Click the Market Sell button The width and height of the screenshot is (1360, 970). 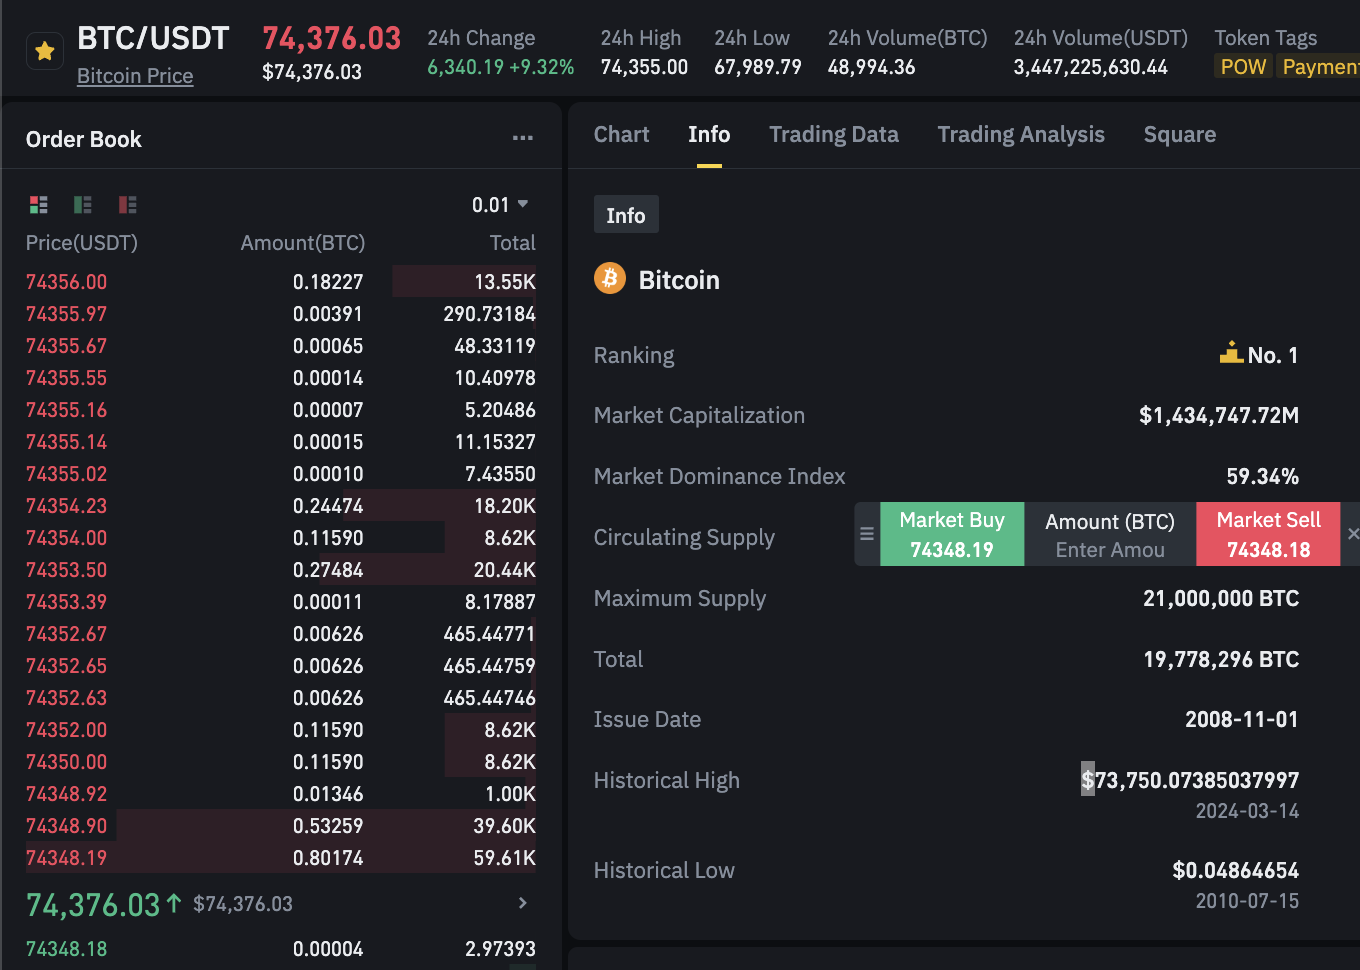point(1267,534)
